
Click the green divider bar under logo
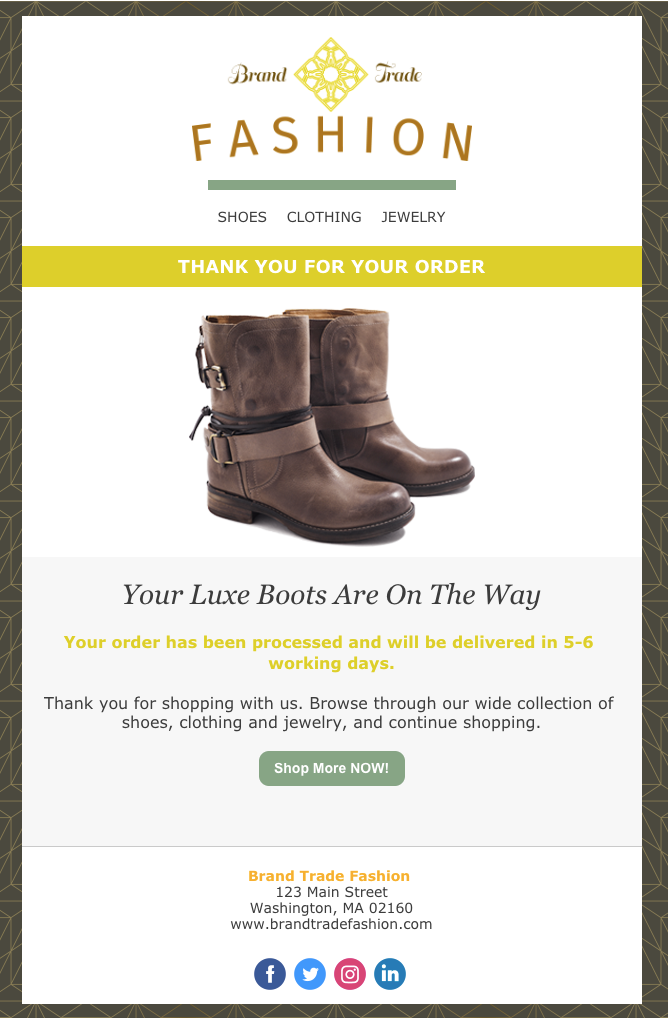tap(332, 185)
